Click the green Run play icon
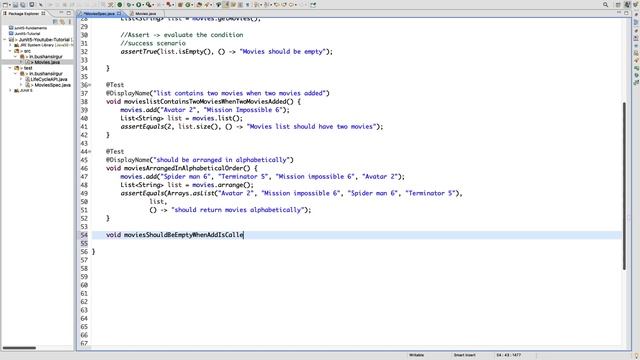The width and height of the screenshot is (640, 360). click(x=139, y=5)
